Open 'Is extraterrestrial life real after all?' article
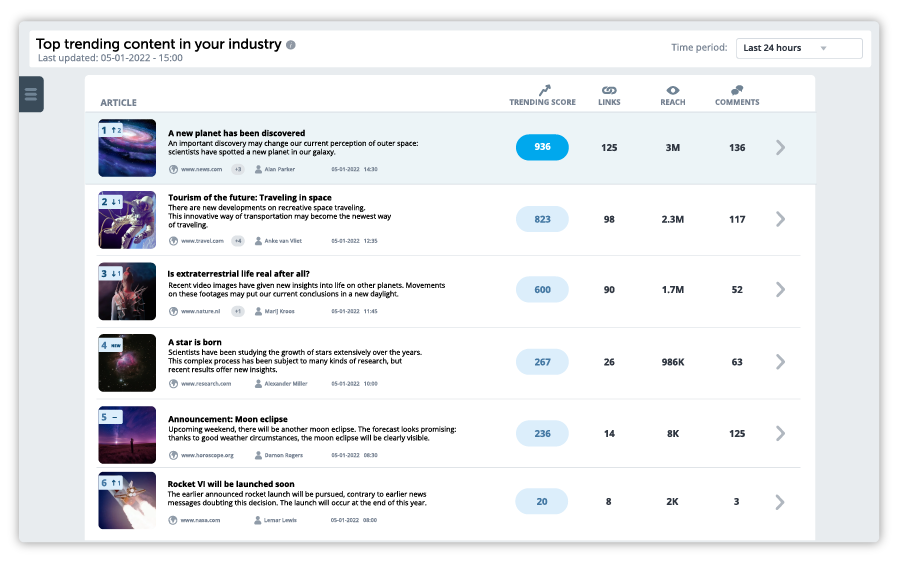Screen dimensions: 901x563 238,273
